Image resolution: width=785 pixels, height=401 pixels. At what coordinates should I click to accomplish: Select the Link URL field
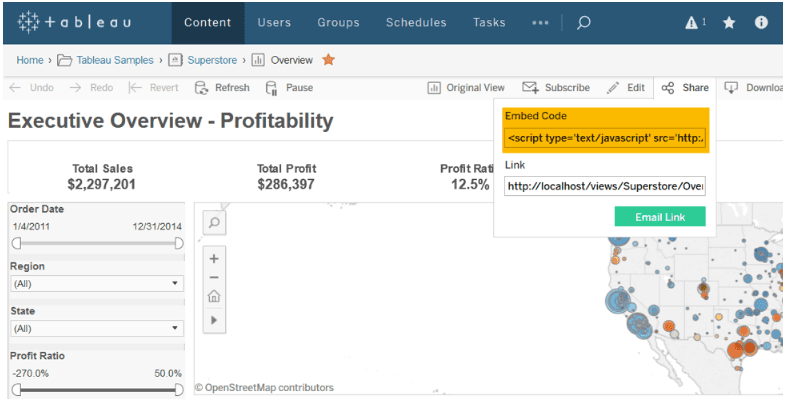tap(605, 186)
